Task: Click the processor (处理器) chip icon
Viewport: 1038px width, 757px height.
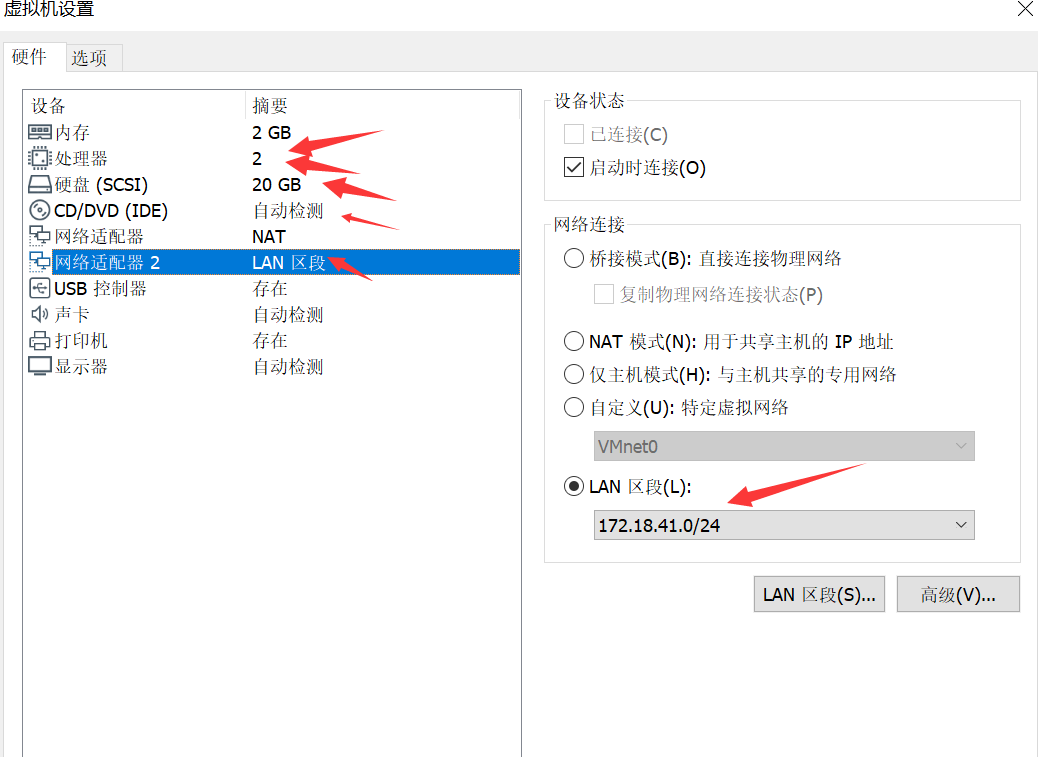Action: (x=40, y=158)
